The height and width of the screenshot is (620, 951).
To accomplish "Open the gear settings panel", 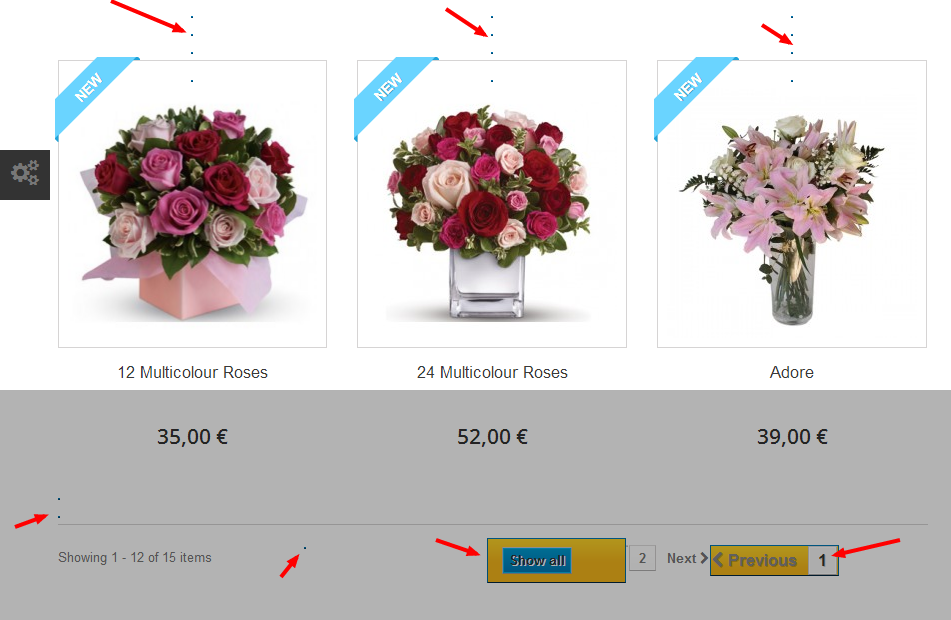I will (x=25, y=175).
